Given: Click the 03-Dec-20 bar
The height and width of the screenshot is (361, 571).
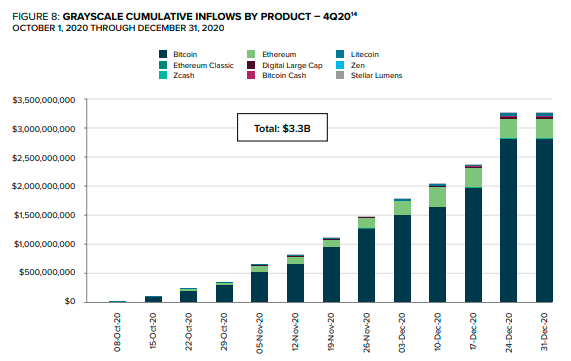Looking at the screenshot, I should [402, 250].
